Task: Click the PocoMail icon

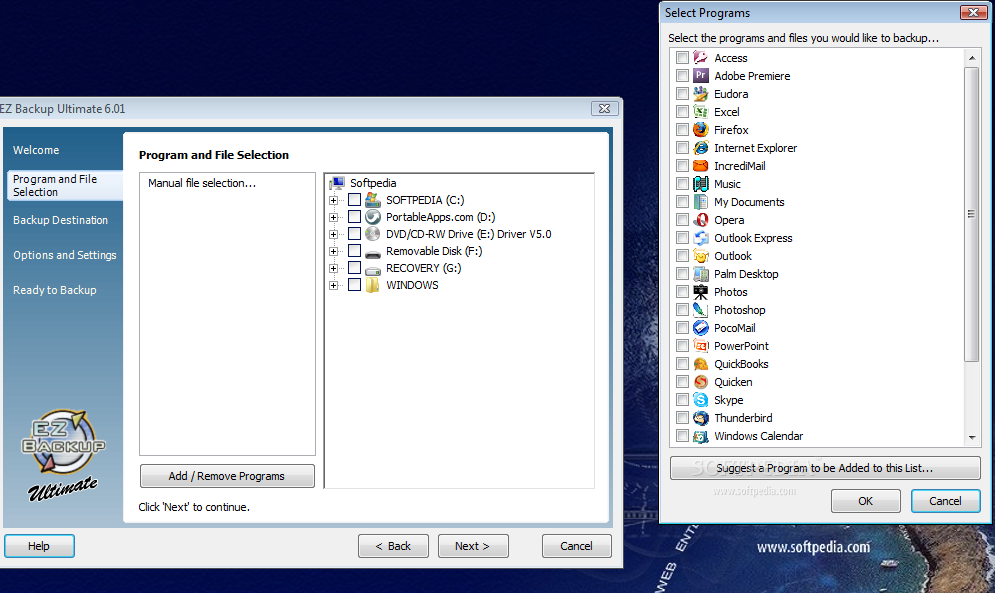Action: coord(701,328)
